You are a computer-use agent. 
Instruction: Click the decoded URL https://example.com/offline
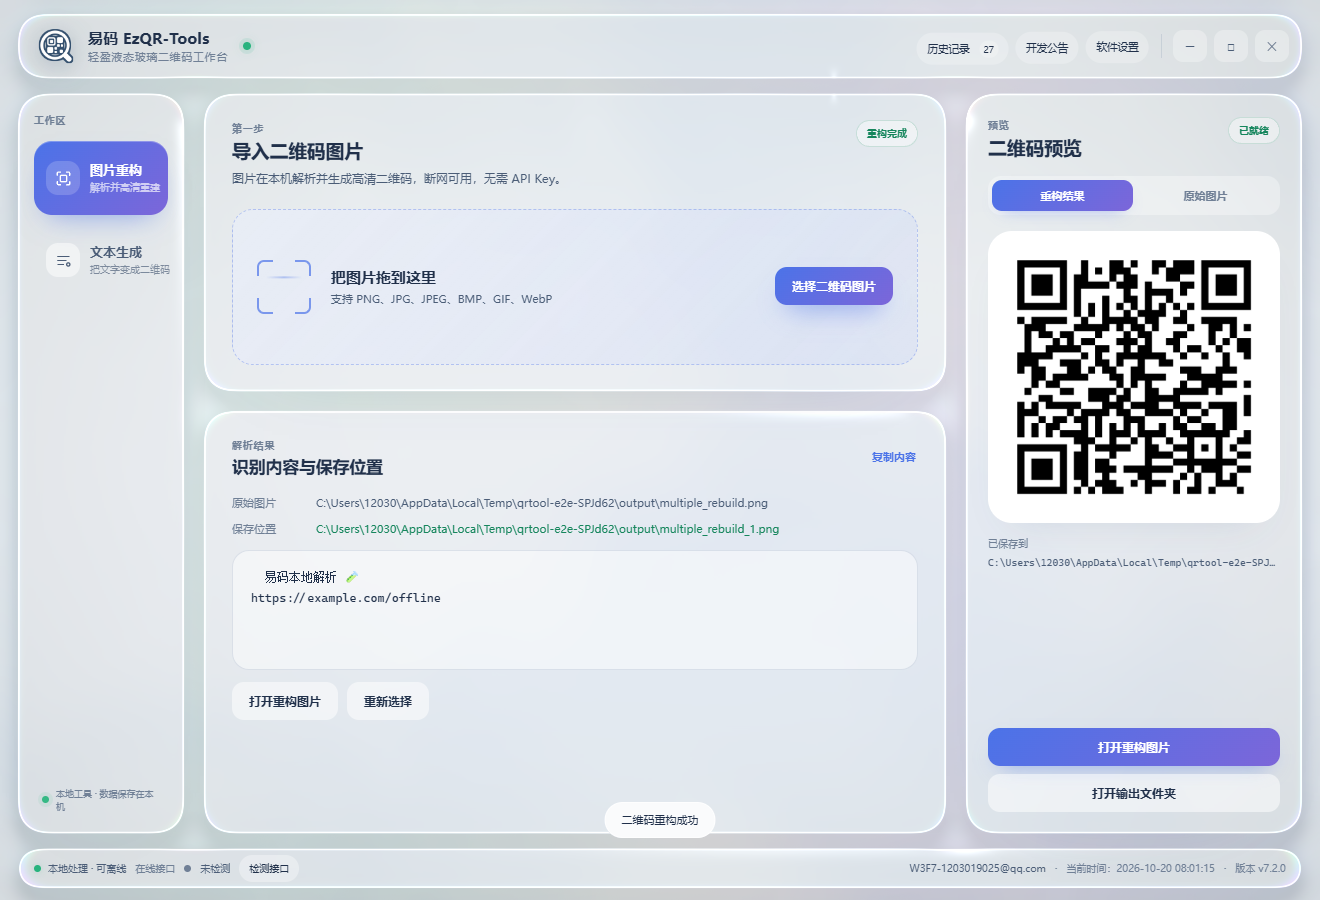pyautogui.click(x=346, y=598)
